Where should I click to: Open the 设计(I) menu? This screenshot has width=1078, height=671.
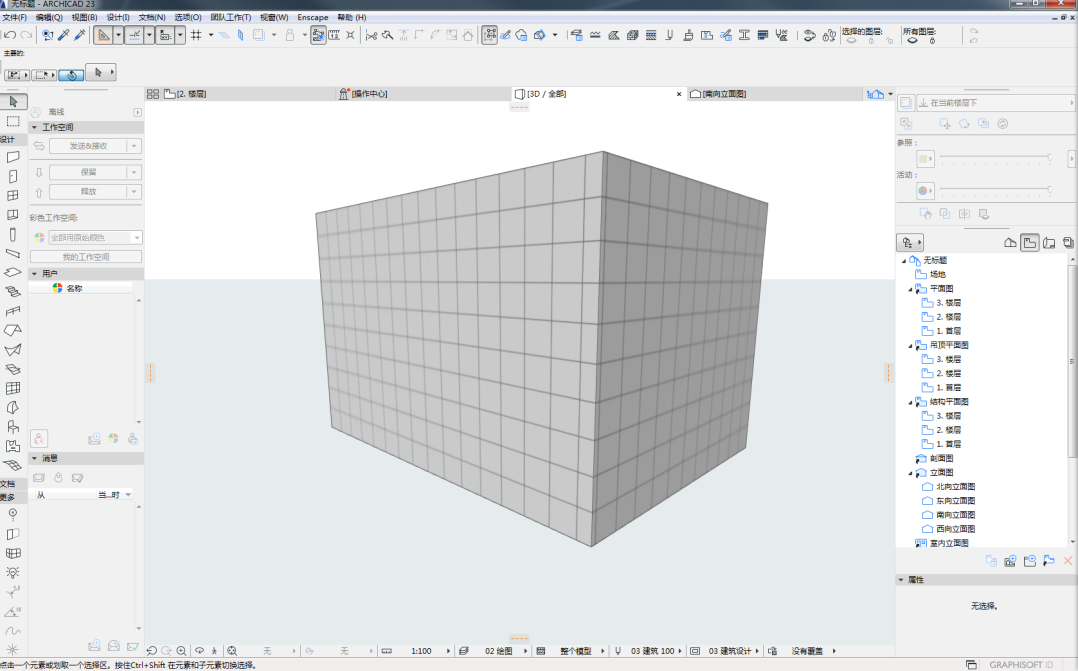pos(118,17)
